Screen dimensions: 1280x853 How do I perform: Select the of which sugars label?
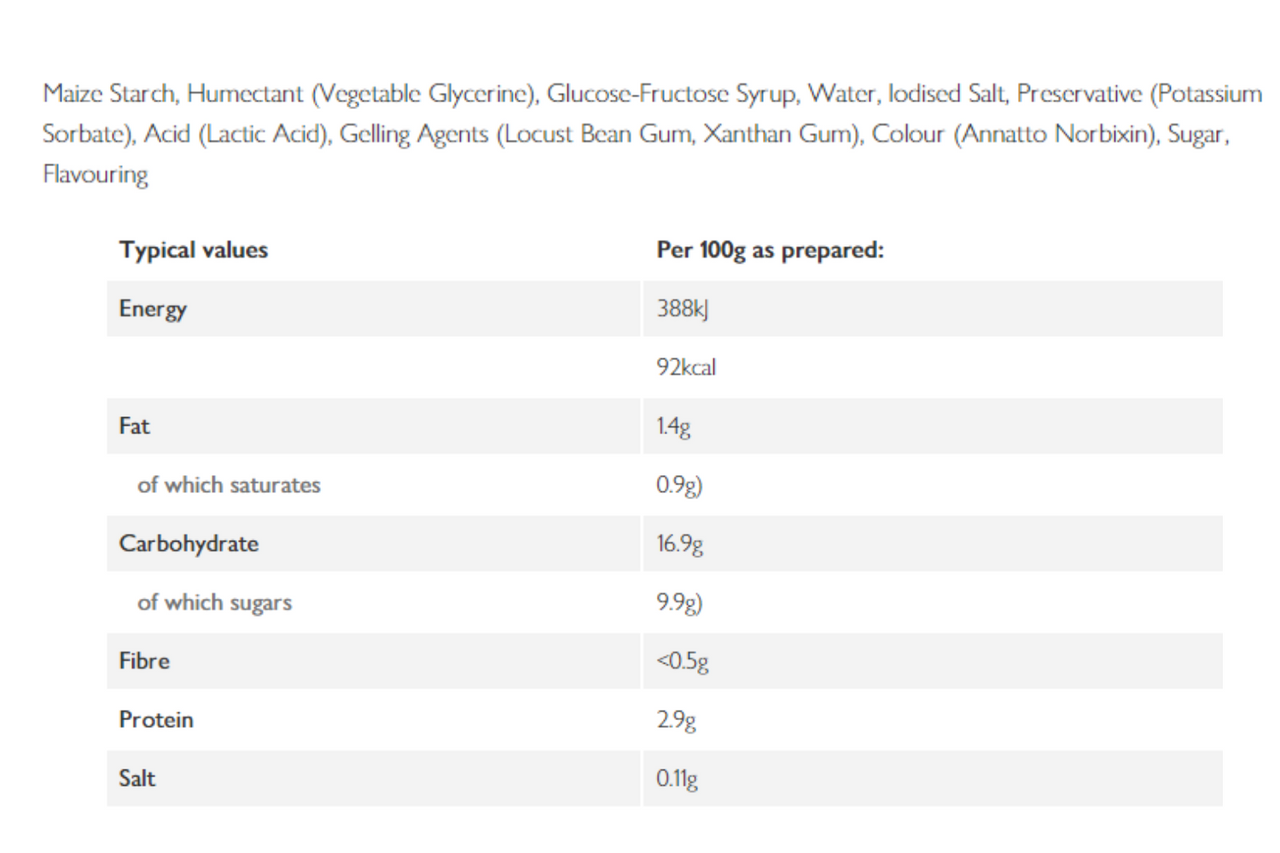click(215, 603)
